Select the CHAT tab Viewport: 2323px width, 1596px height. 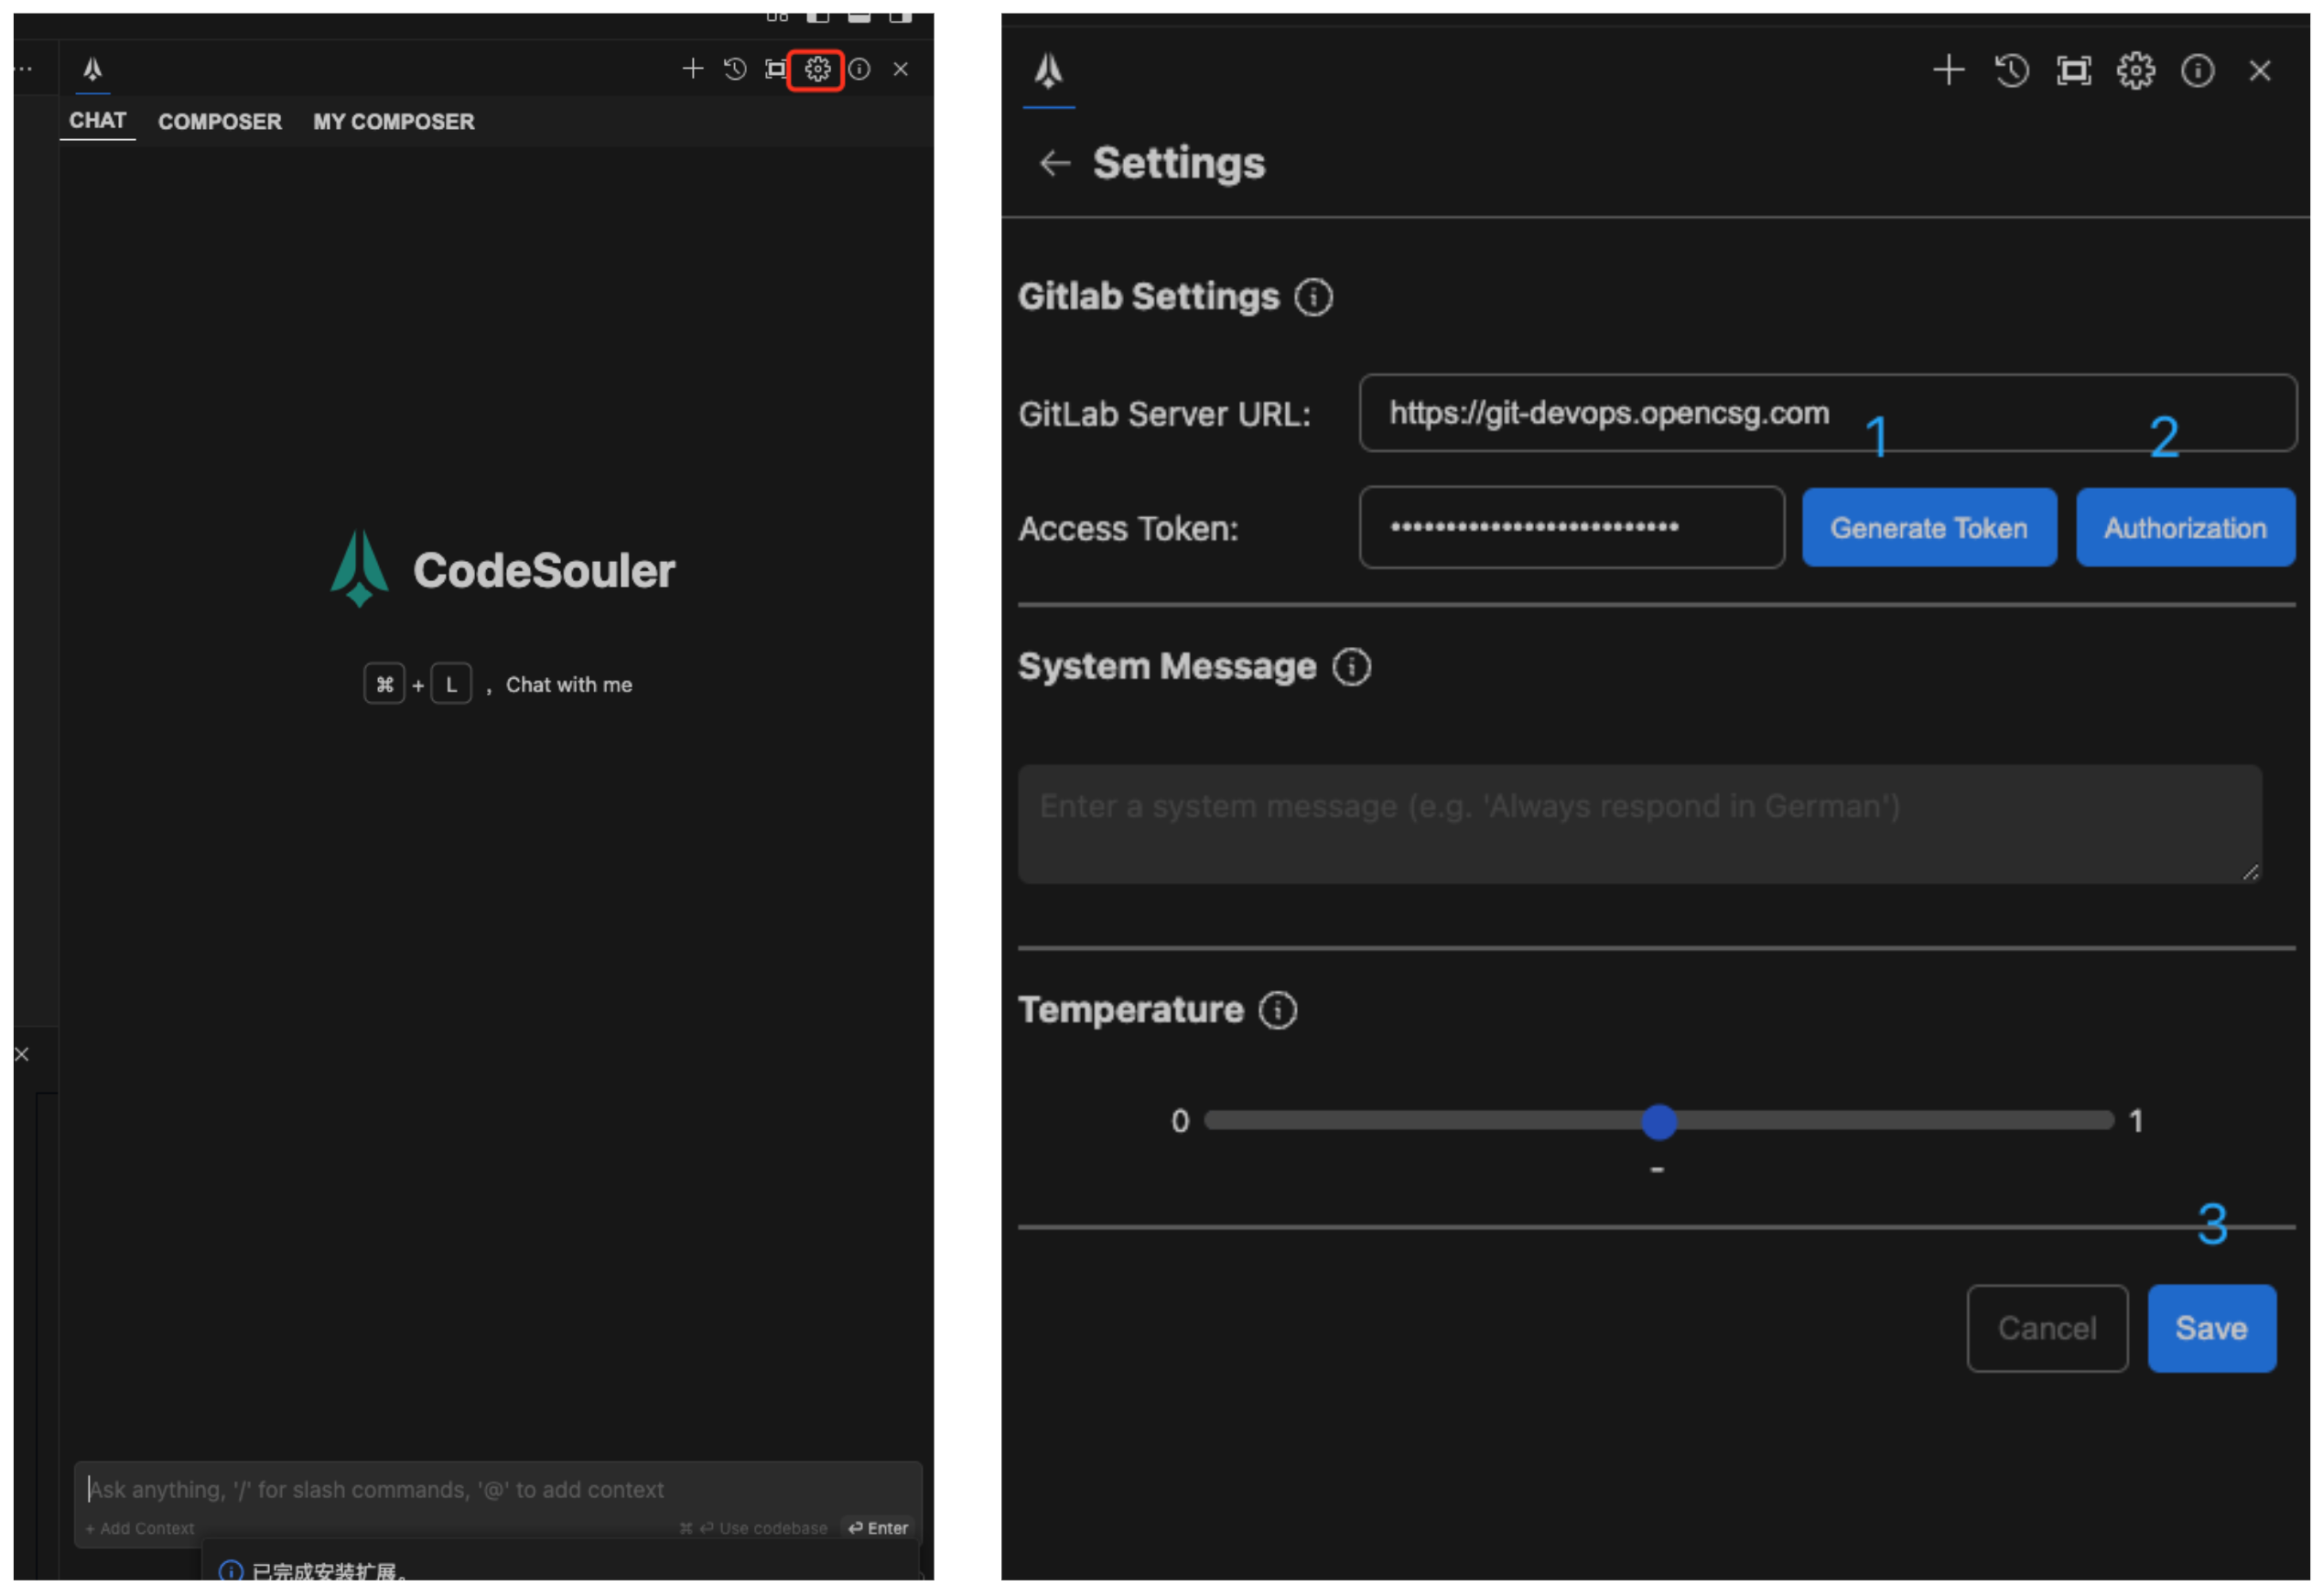point(97,121)
